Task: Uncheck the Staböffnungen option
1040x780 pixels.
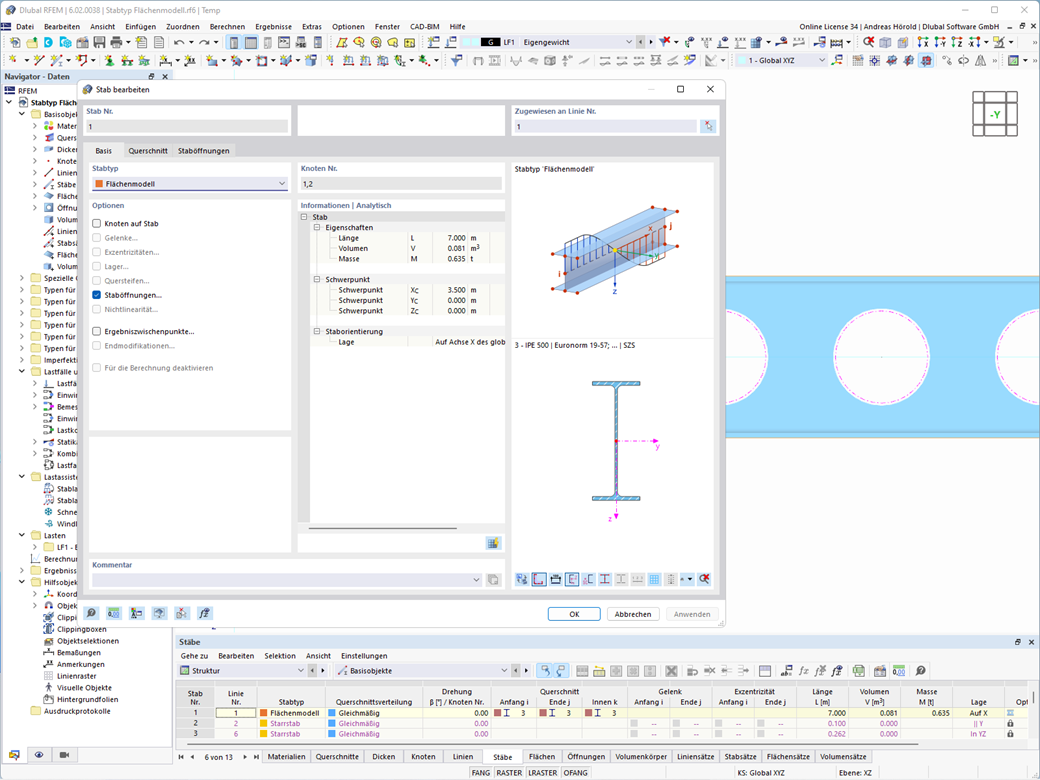Action: coord(97,295)
